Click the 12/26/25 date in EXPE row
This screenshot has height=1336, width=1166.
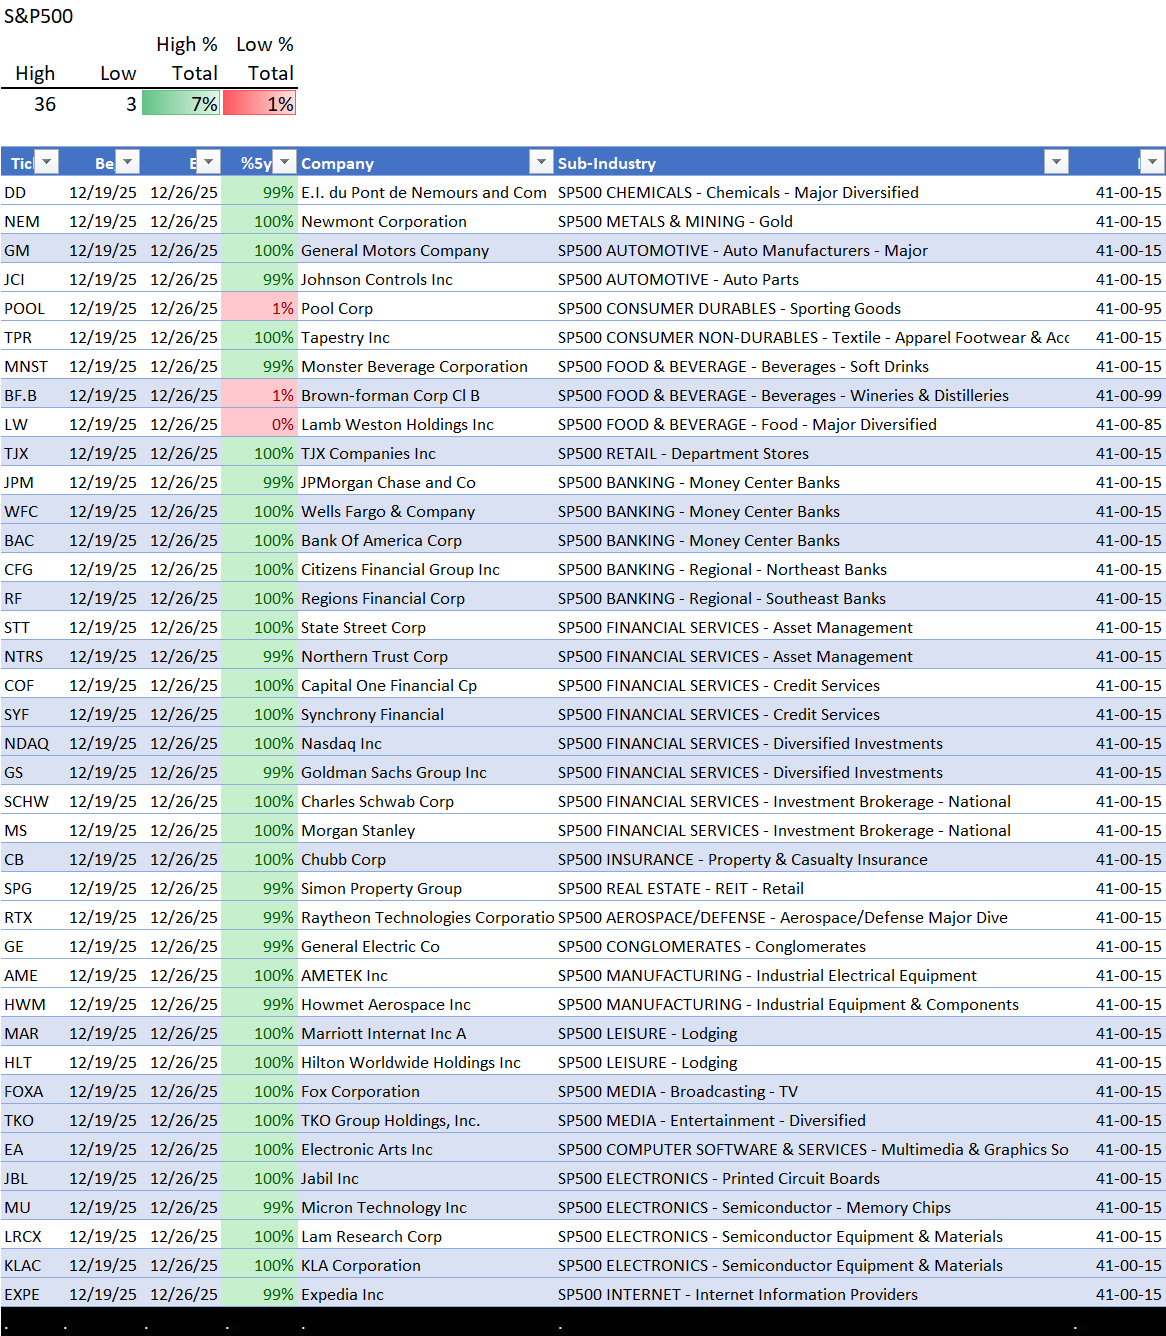pyautogui.click(x=184, y=1294)
